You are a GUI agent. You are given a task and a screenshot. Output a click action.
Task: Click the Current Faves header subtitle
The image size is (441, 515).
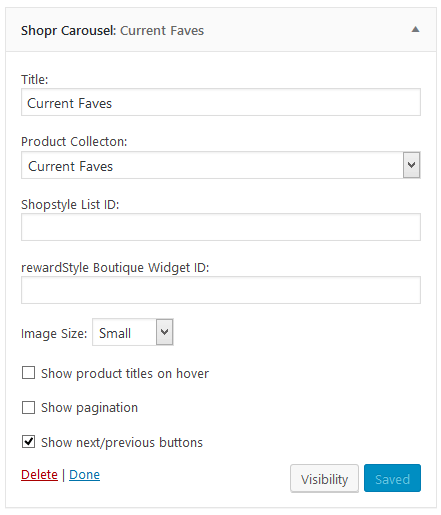[x=162, y=31]
